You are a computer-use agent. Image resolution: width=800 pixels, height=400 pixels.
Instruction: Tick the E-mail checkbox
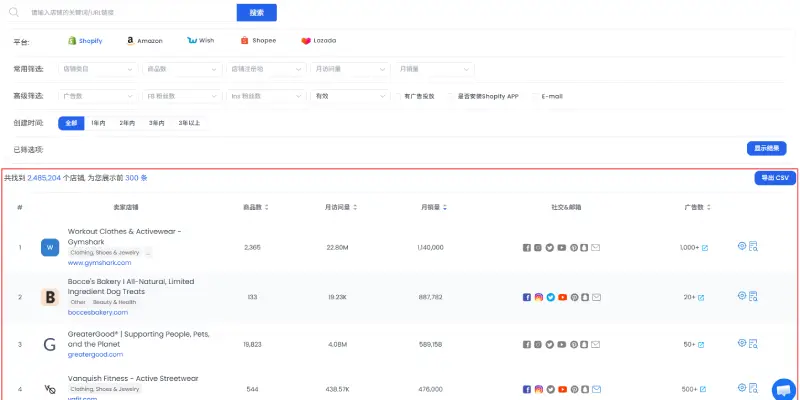[535, 96]
